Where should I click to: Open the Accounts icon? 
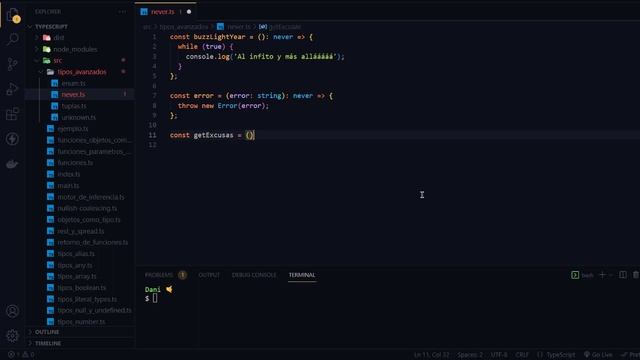click(13, 311)
